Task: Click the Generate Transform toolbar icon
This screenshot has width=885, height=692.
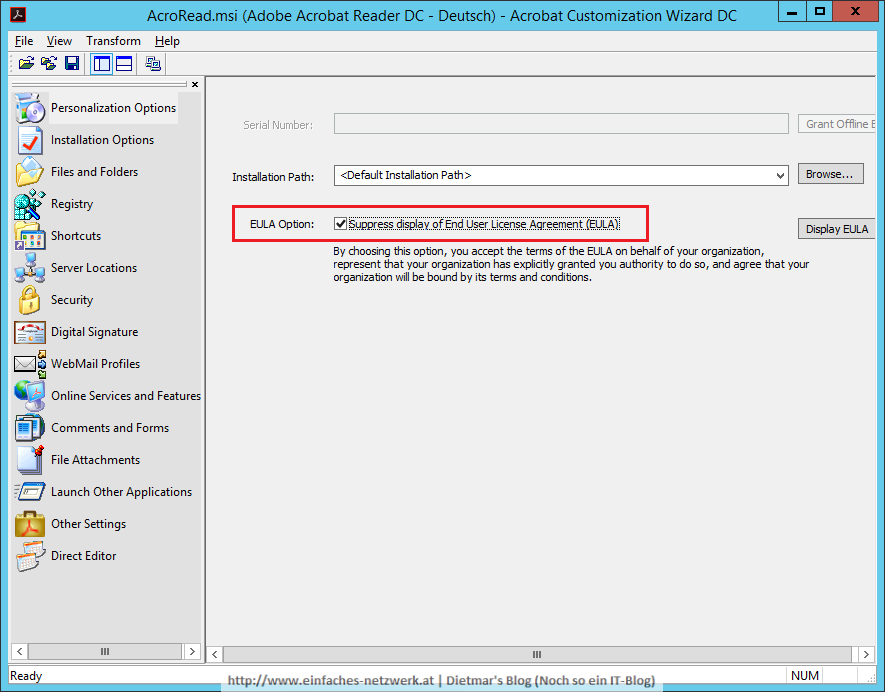Action: (x=153, y=63)
